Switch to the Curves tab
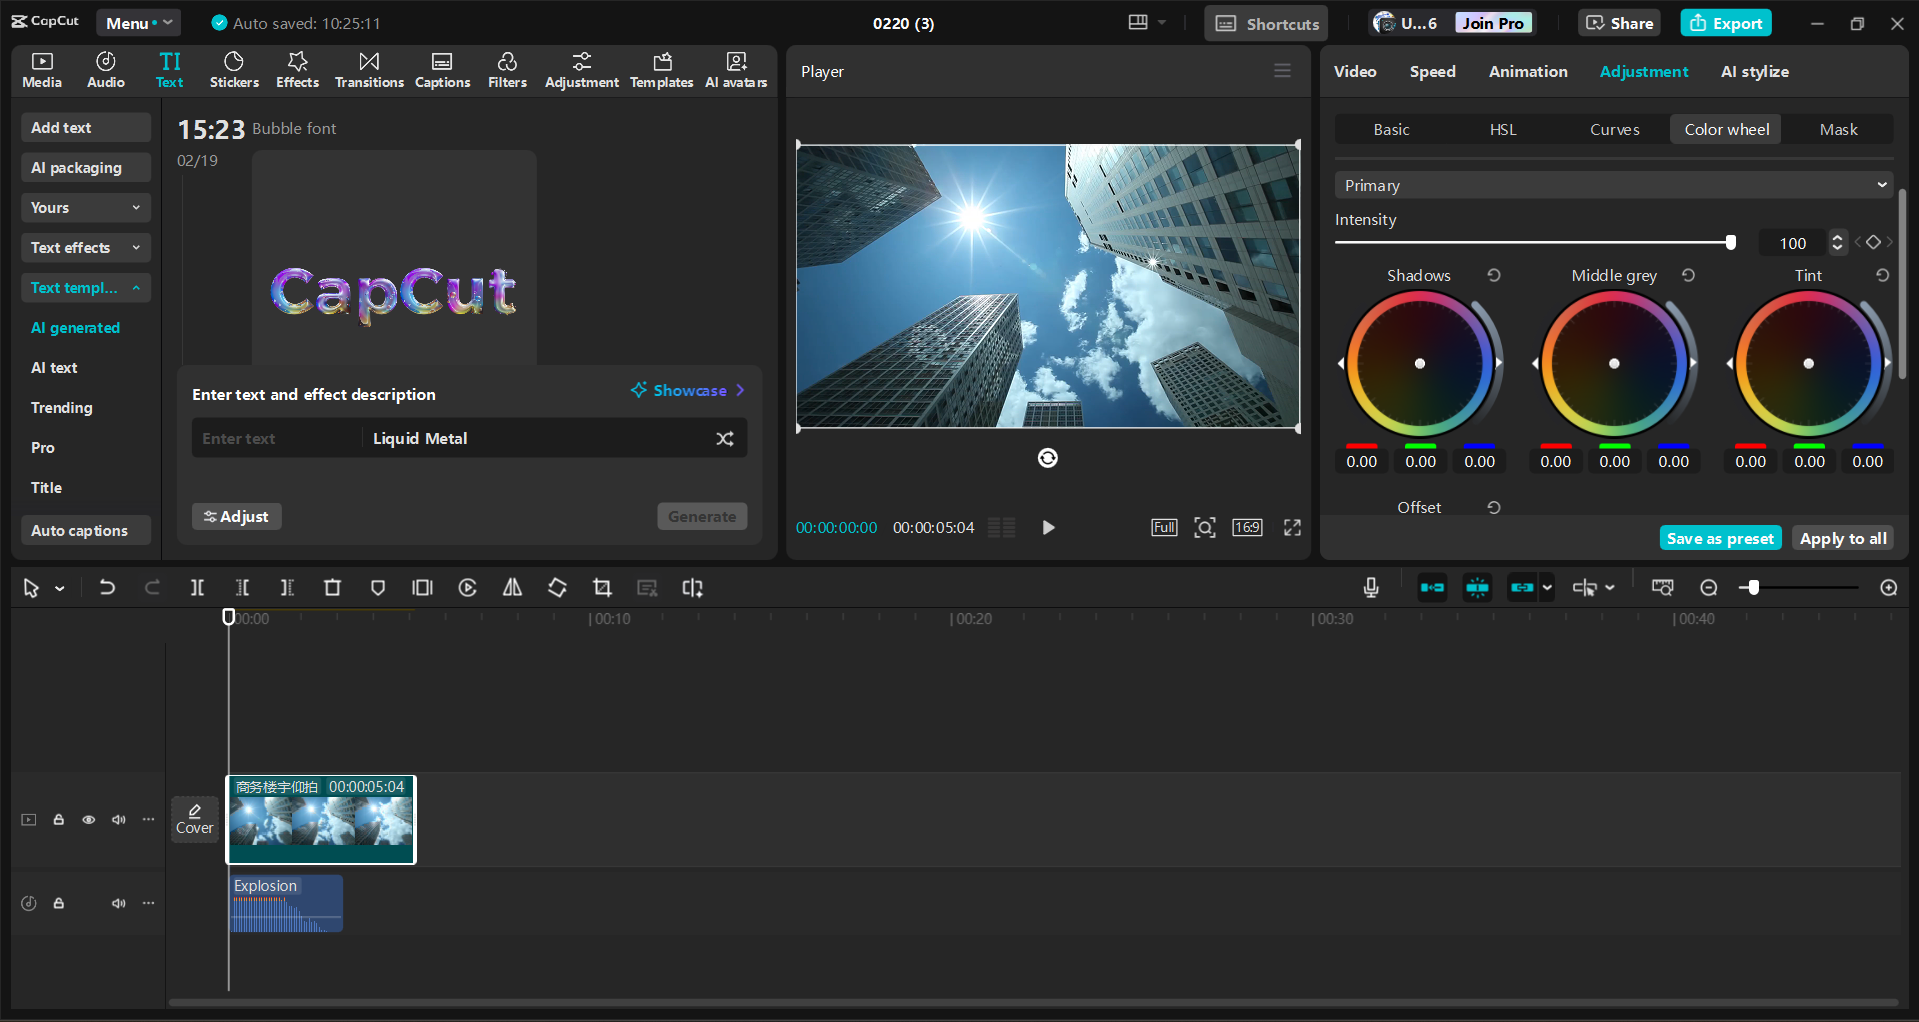The image size is (1919, 1022). [x=1613, y=129]
